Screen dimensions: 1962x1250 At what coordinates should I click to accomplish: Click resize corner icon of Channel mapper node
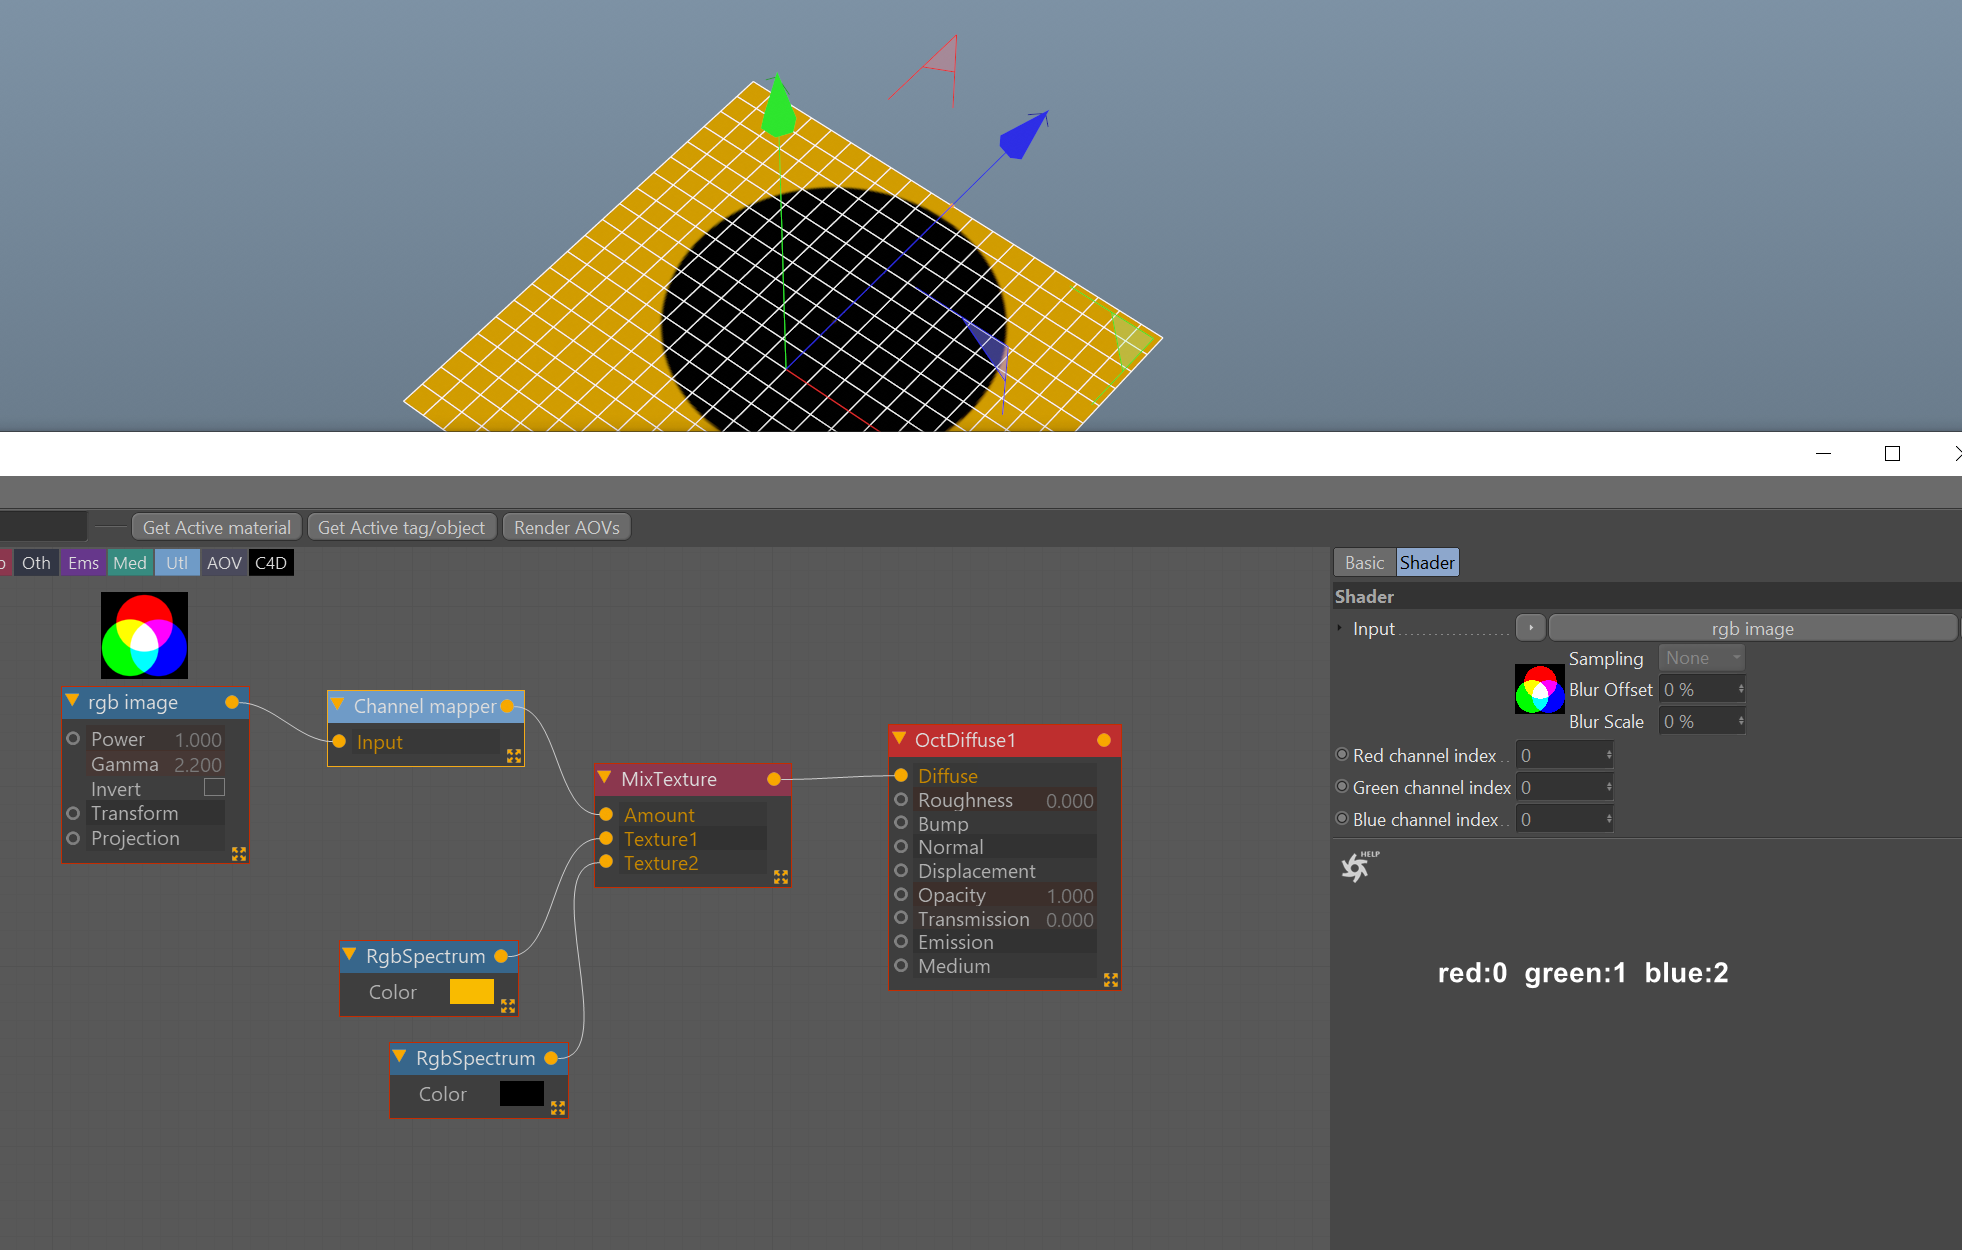[514, 756]
